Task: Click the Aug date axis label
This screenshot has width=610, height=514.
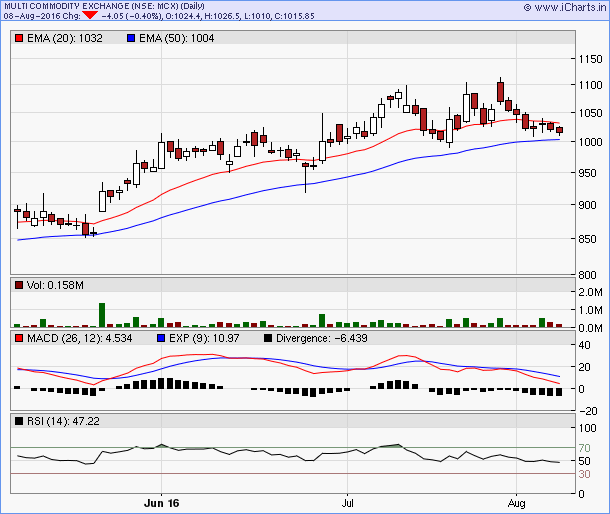Action: [516, 503]
